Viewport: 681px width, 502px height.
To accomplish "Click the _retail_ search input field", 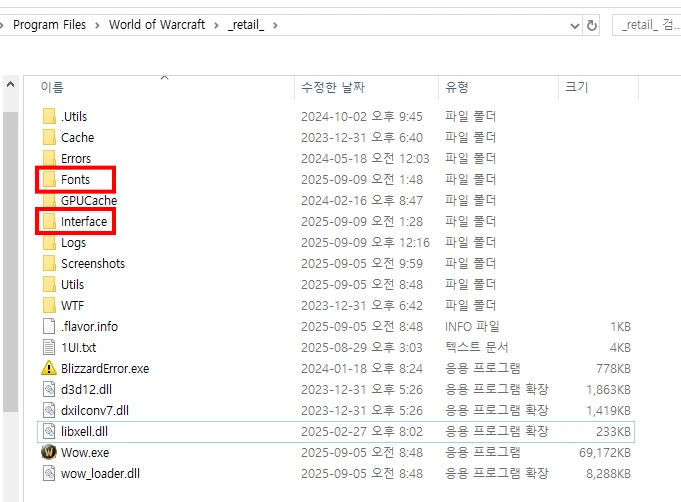I will pyautogui.click(x=646, y=25).
